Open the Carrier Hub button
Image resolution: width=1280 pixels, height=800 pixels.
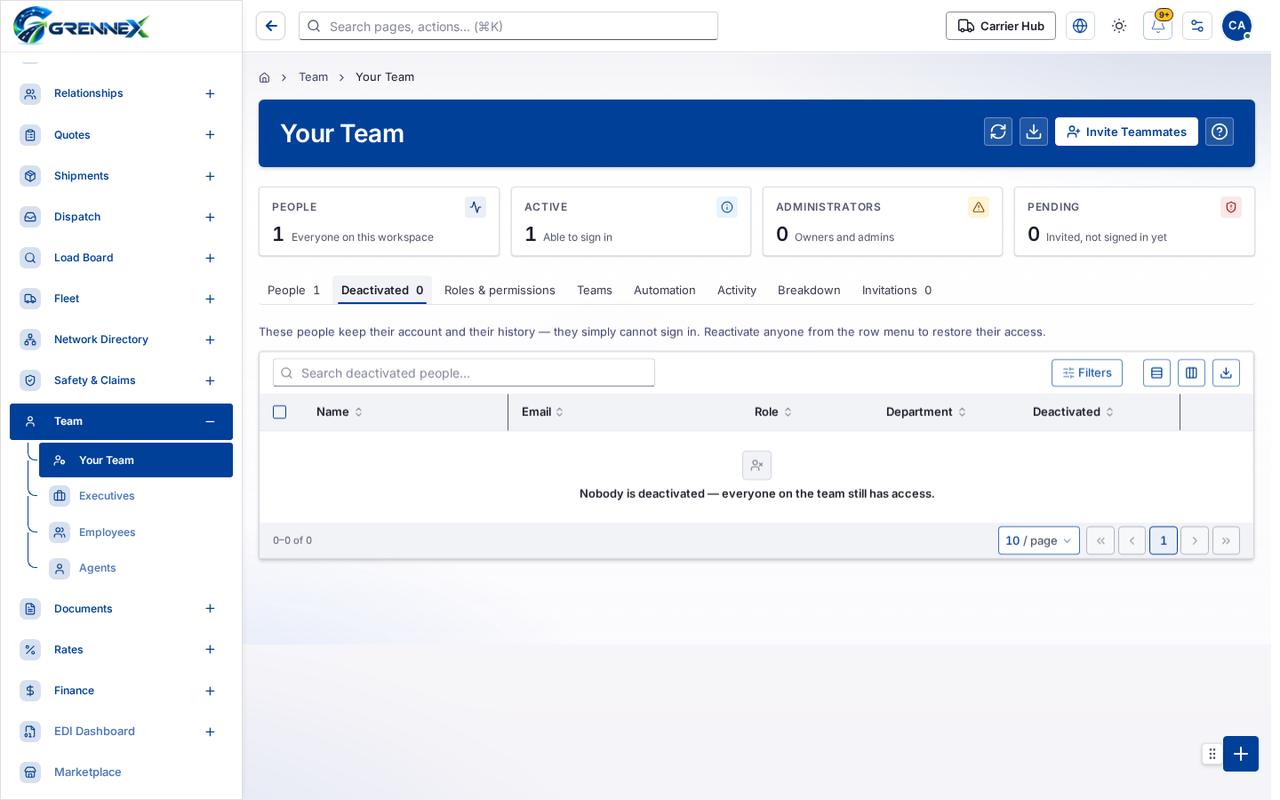click(x=1001, y=26)
